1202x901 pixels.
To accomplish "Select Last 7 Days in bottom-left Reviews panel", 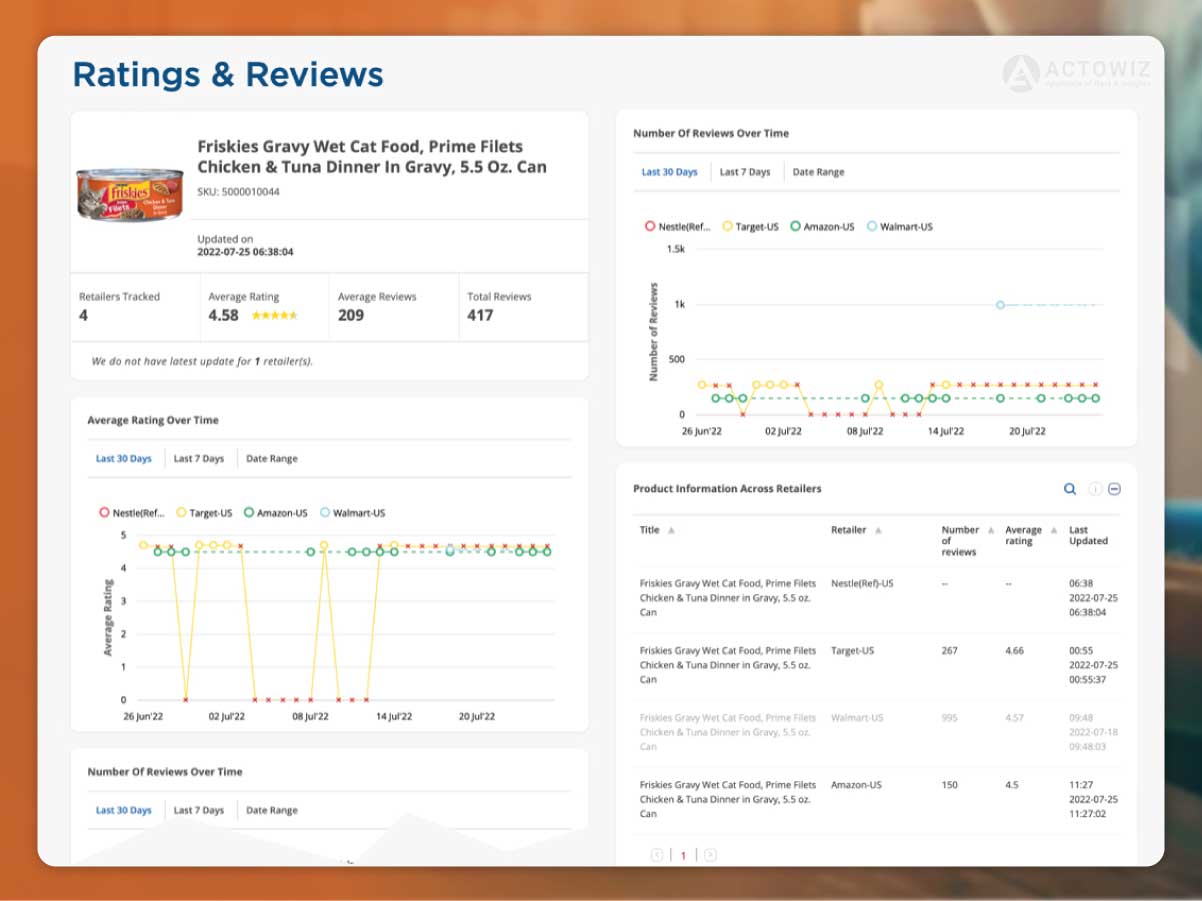I will tap(199, 811).
